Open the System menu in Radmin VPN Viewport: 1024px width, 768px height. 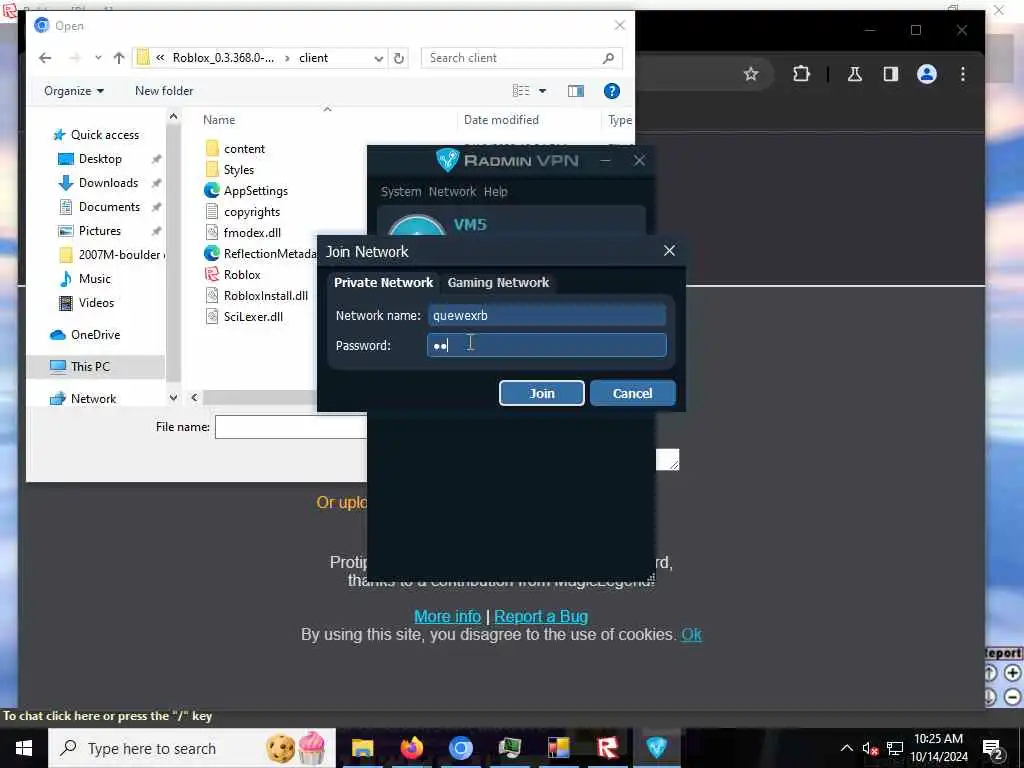point(401,191)
